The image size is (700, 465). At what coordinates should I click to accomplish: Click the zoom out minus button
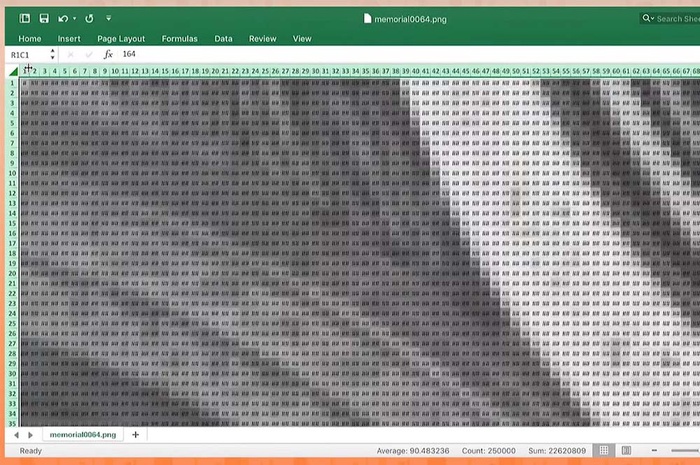654,450
